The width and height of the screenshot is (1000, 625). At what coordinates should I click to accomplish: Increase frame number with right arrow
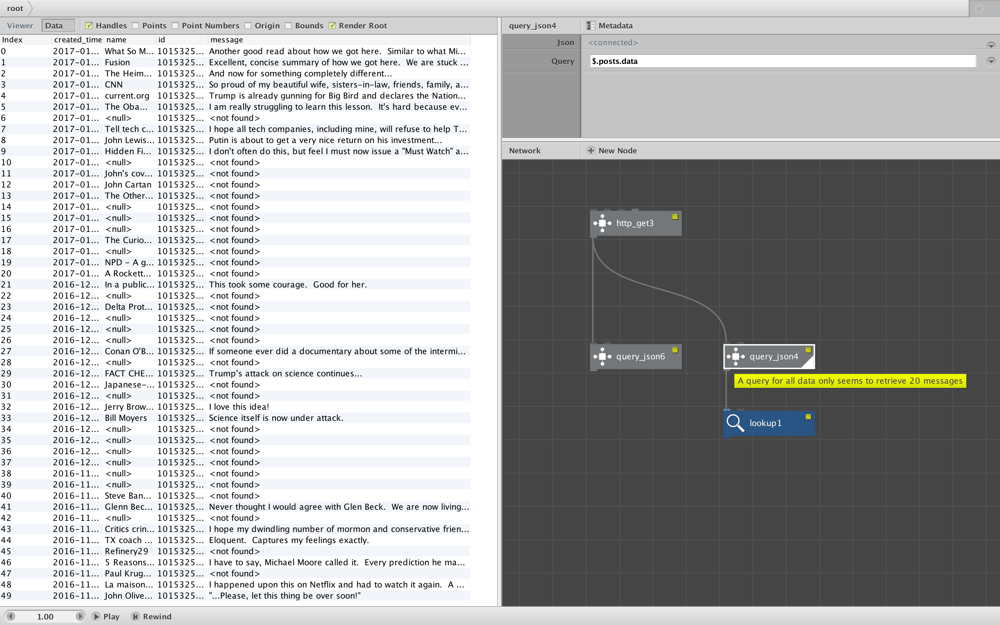click(x=80, y=617)
